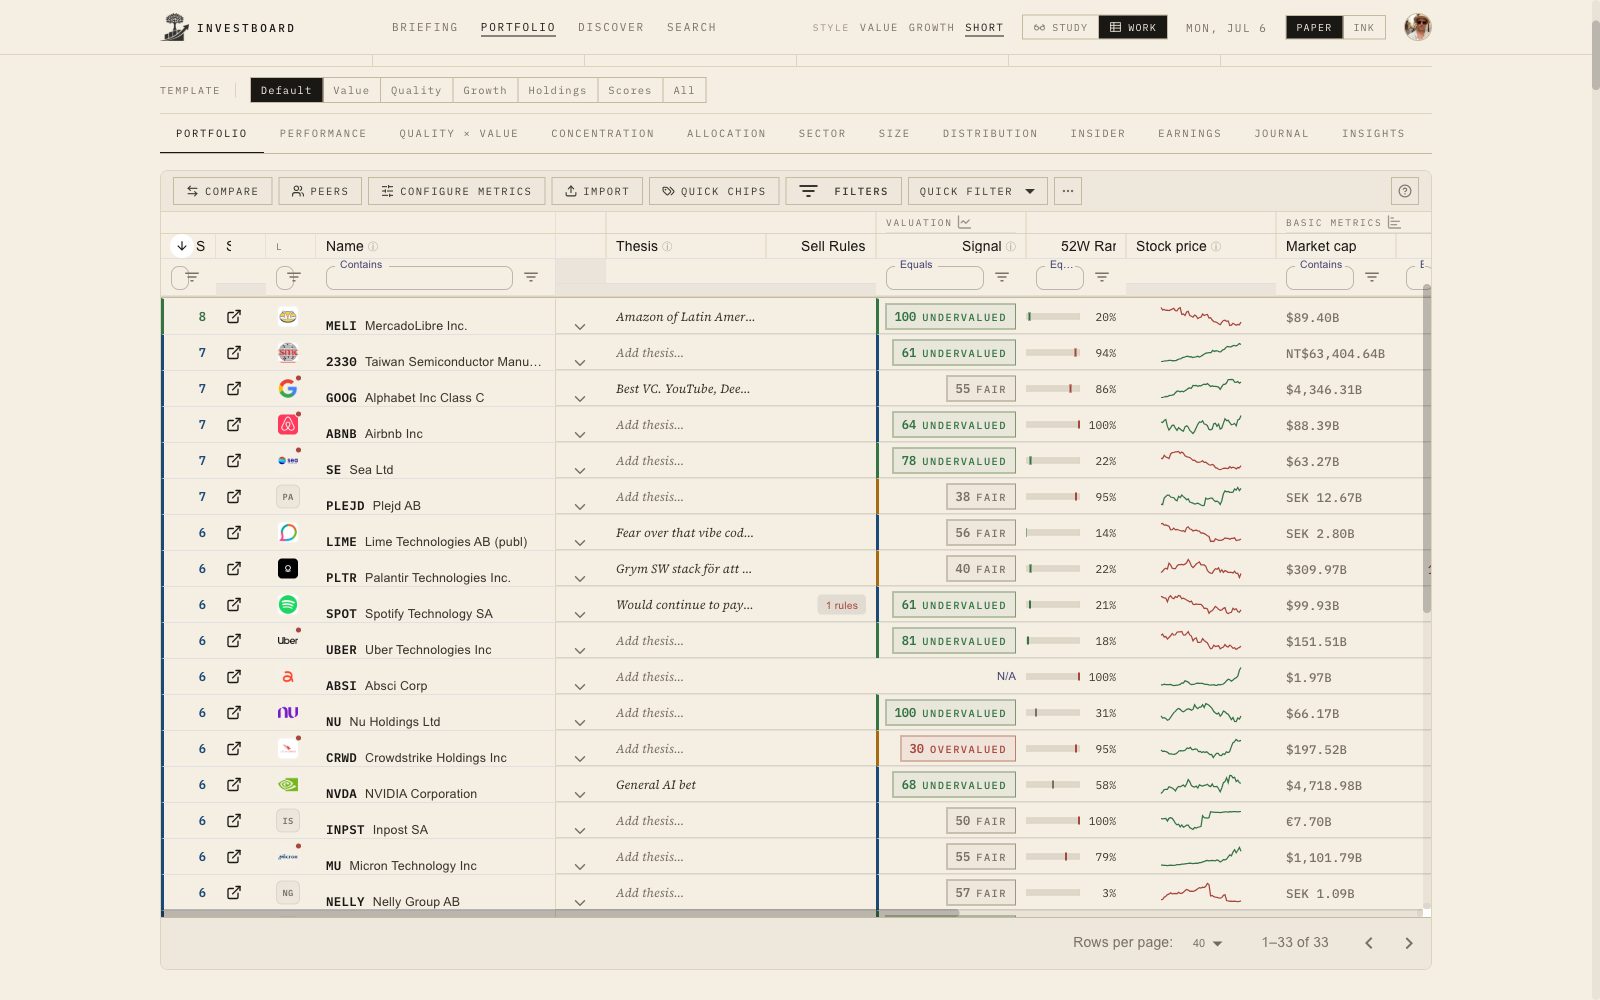Open Quick Chips

pos(714,191)
